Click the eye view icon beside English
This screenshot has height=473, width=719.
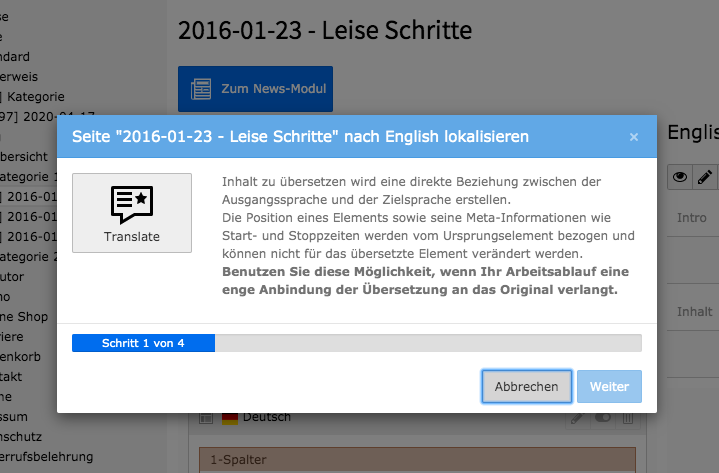tap(680, 177)
